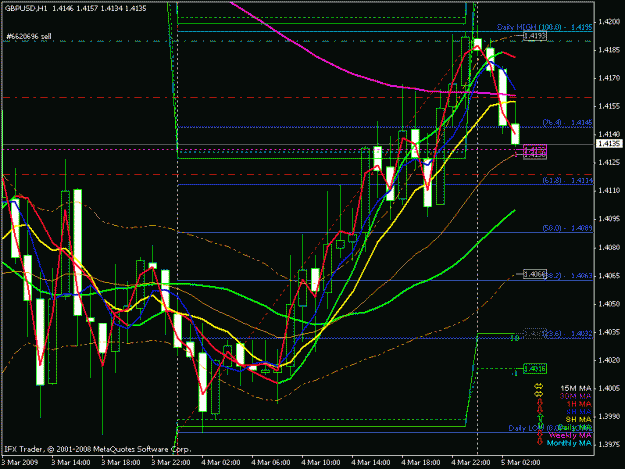Viewport: 625px width, 469px height.
Task: Click the red down arrow beside 4H MA
Action: 540,410
